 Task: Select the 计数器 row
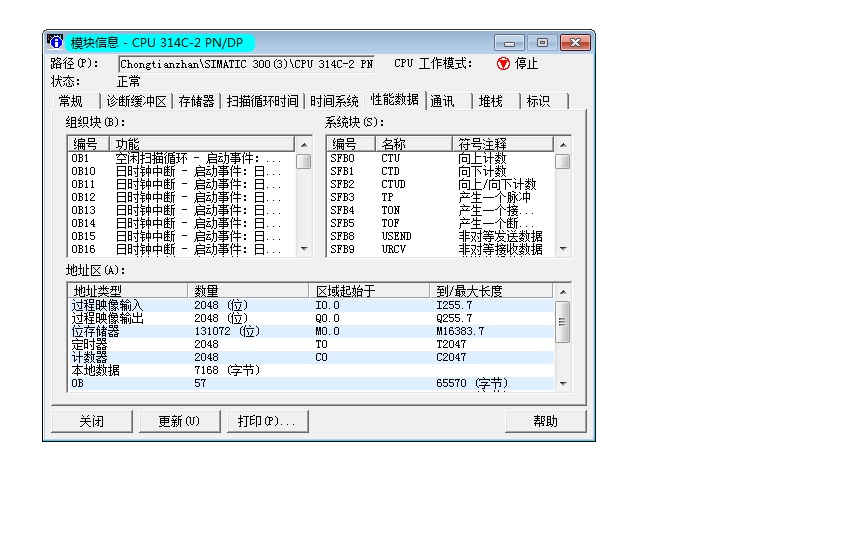point(311,358)
